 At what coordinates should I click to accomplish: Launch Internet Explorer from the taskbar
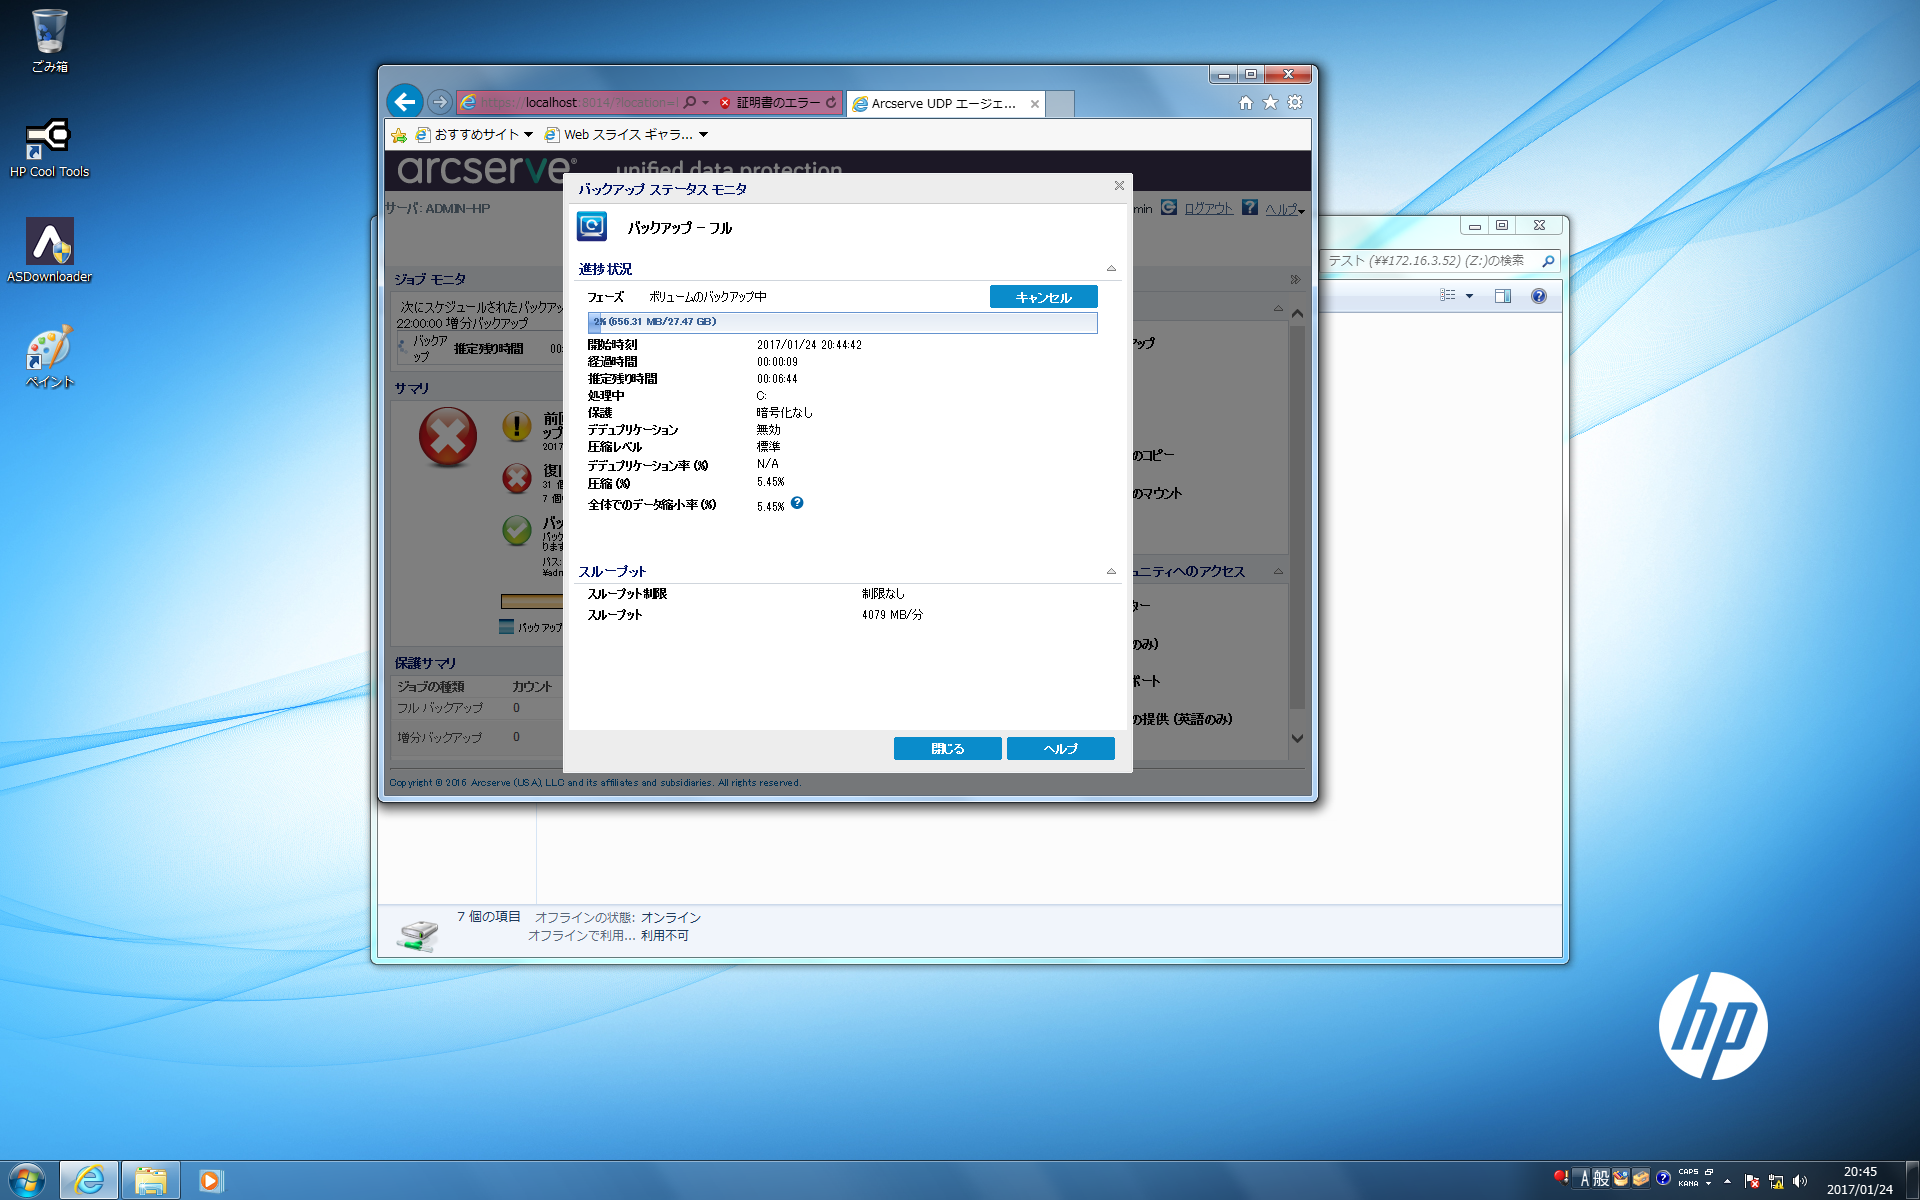(89, 1180)
